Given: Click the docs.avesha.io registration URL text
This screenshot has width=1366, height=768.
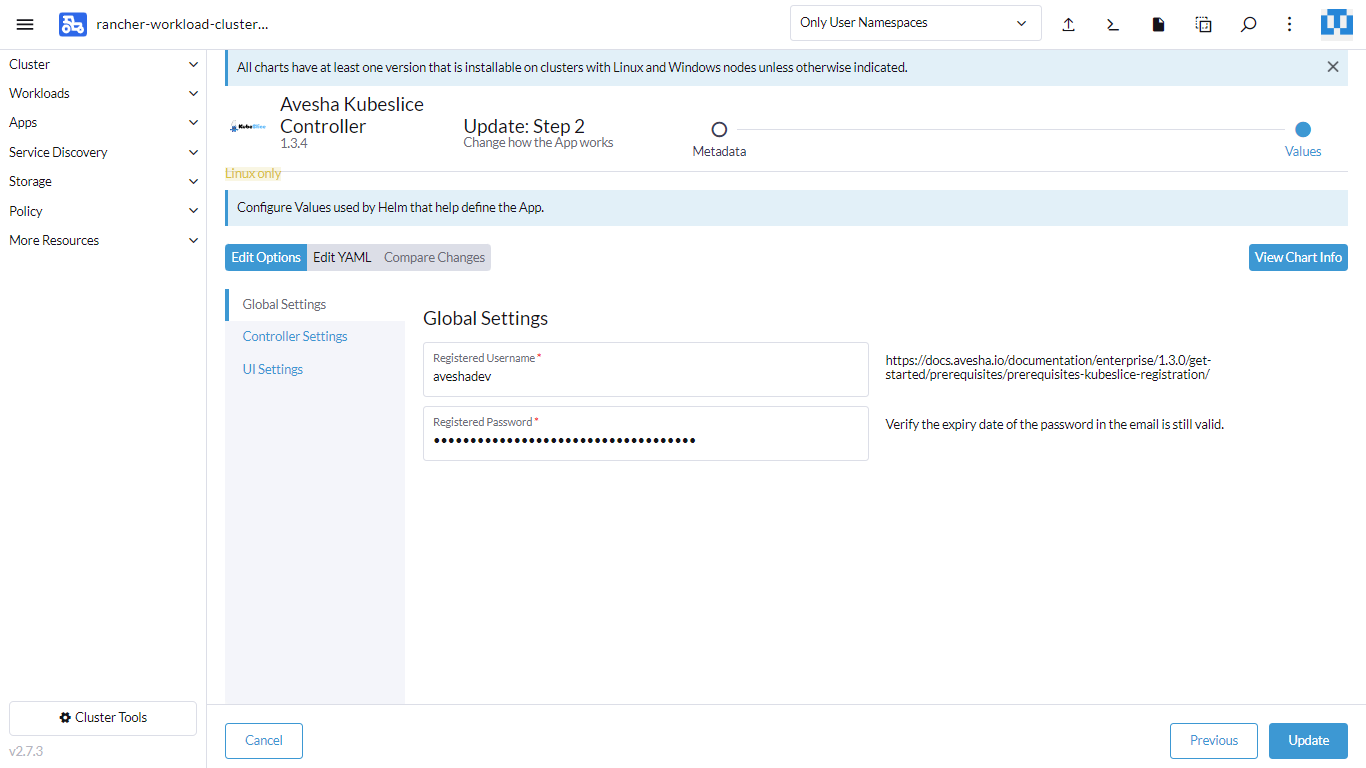Looking at the screenshot, I should [x=1048, y=367].
